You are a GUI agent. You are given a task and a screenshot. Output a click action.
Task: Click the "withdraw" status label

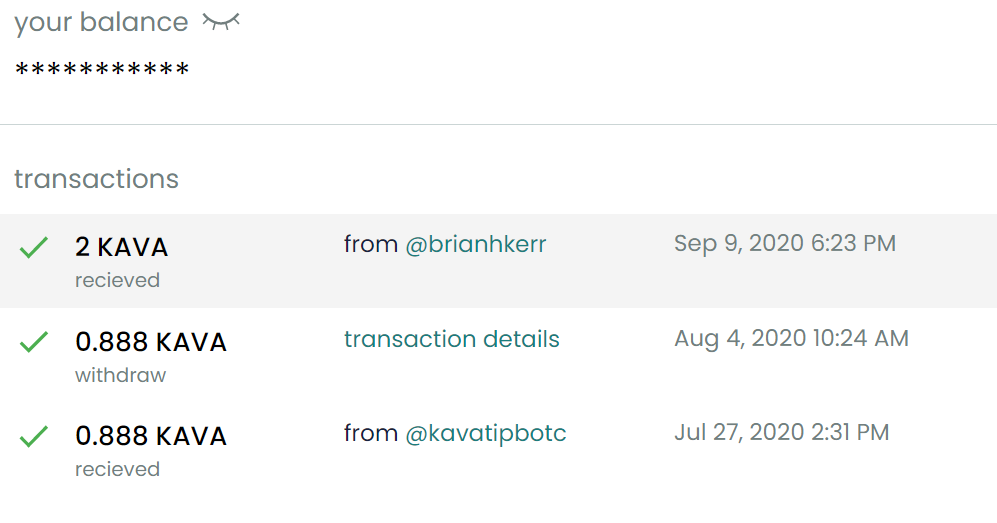coord(120,375)
